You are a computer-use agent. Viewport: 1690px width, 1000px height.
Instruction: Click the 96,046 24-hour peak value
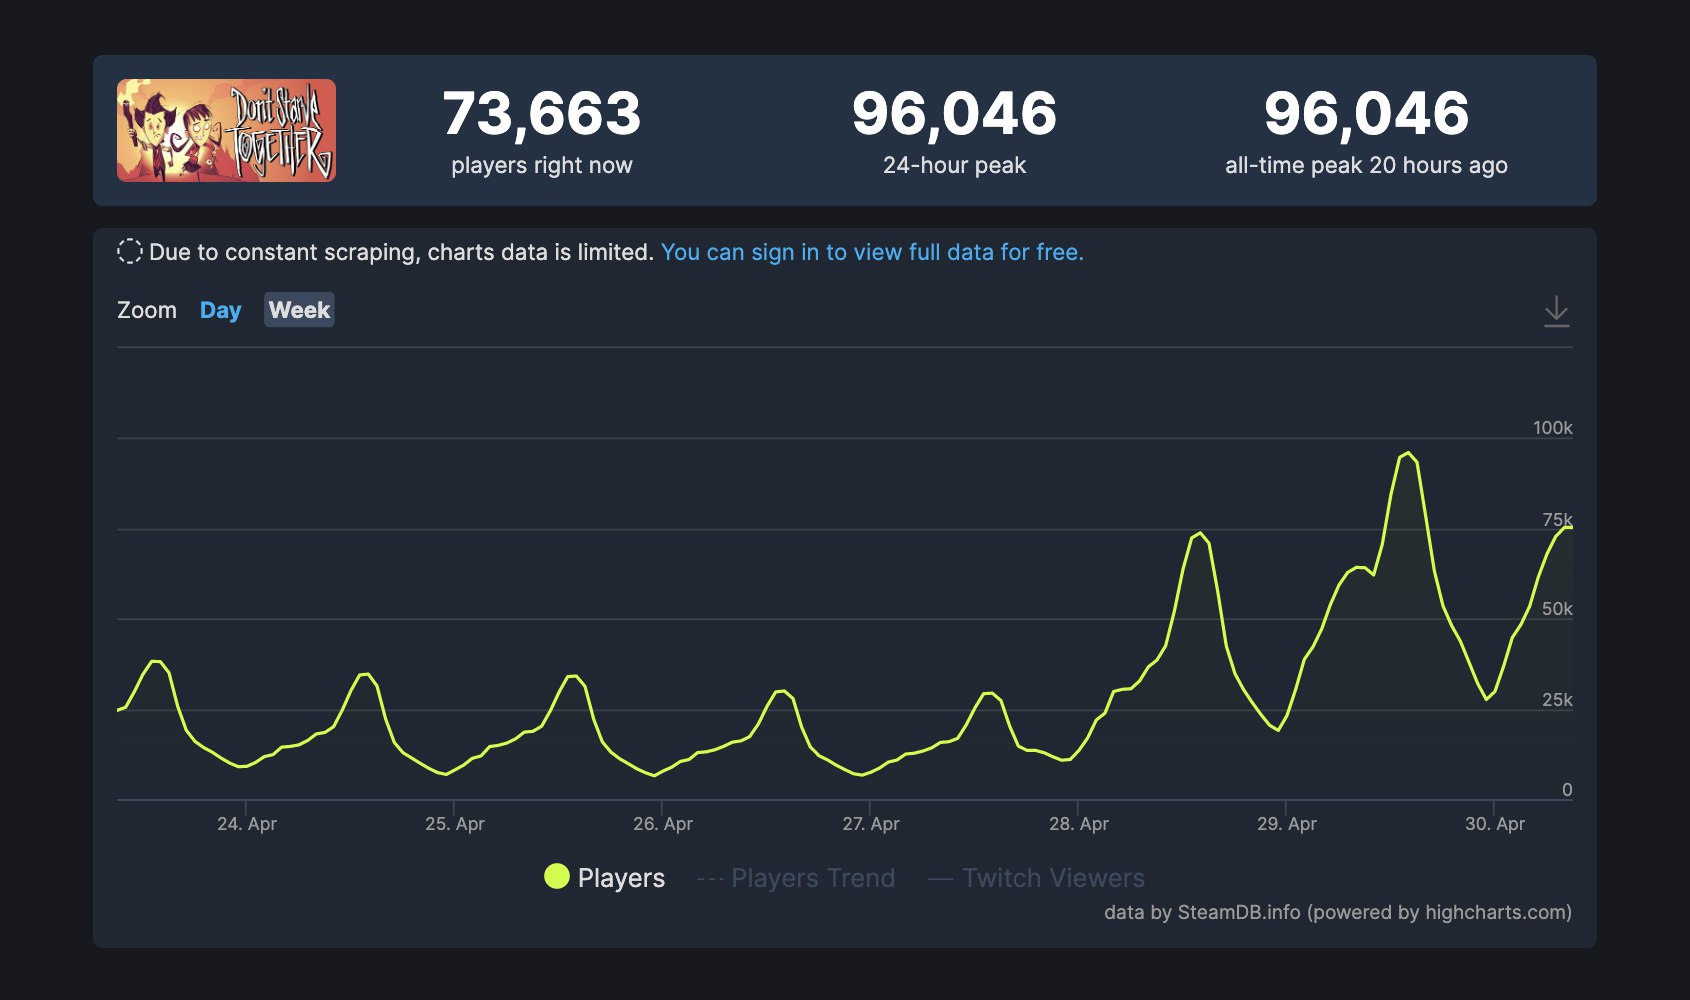(954, 113)
